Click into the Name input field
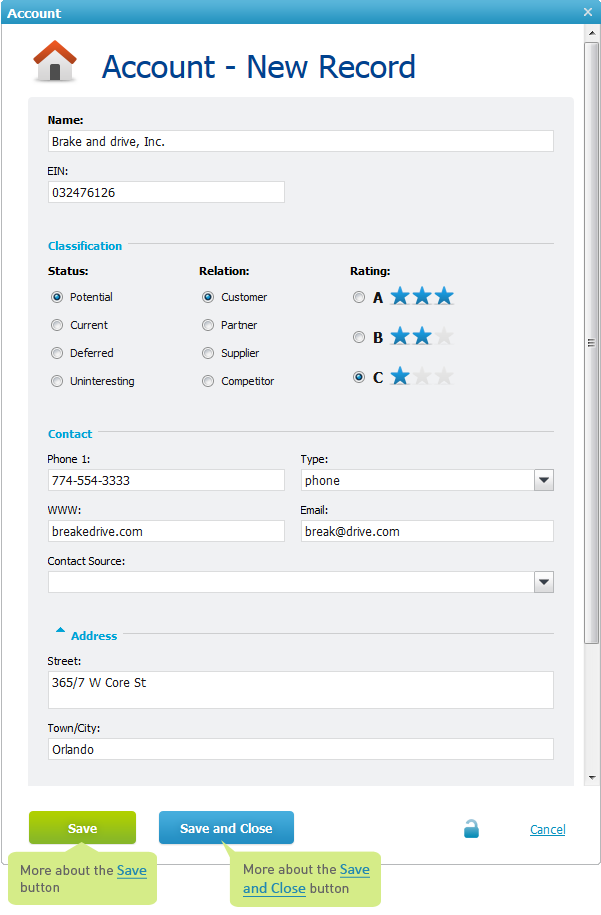The height and width of the screenshot is (915, 601). pyautogui.click(x=300, y=141)
